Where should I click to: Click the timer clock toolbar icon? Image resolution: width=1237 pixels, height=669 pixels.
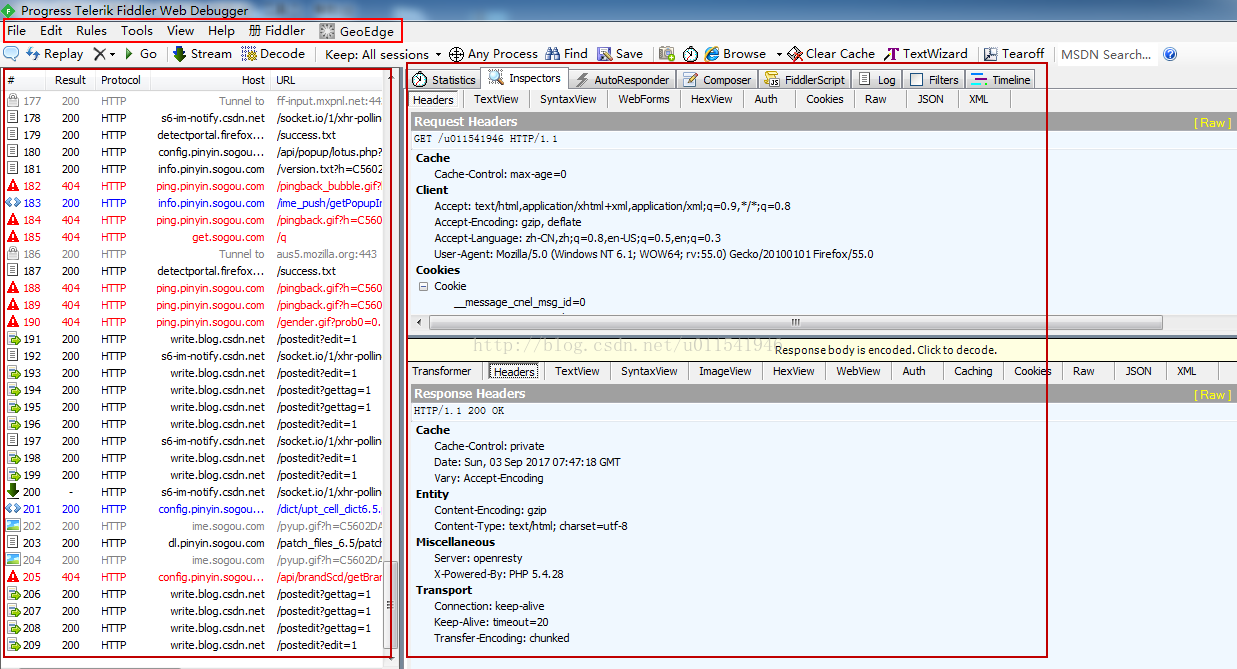(691, 54)
